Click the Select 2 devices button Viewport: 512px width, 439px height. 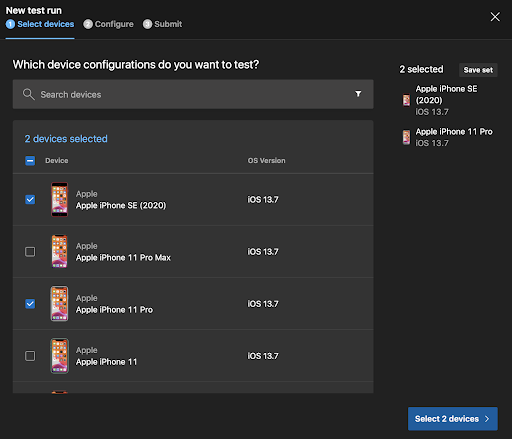pyautogui.click(x=453, y=419)
